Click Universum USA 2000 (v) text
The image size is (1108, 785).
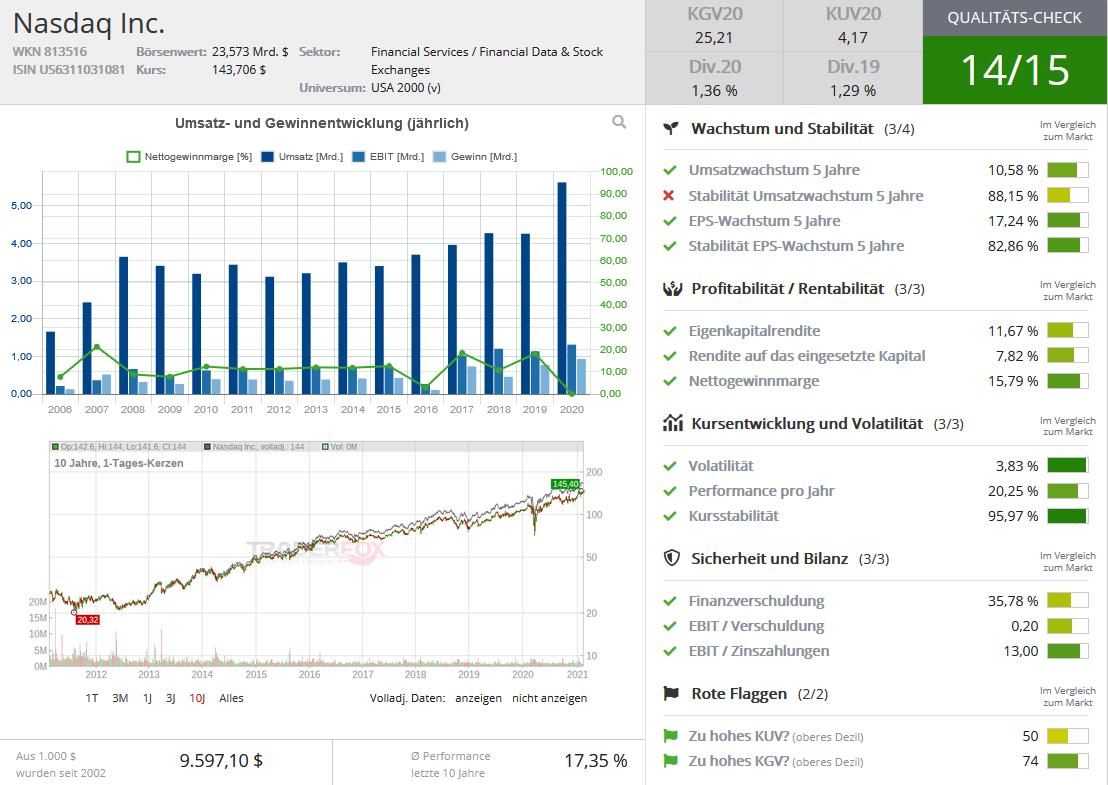pos(406,88)
